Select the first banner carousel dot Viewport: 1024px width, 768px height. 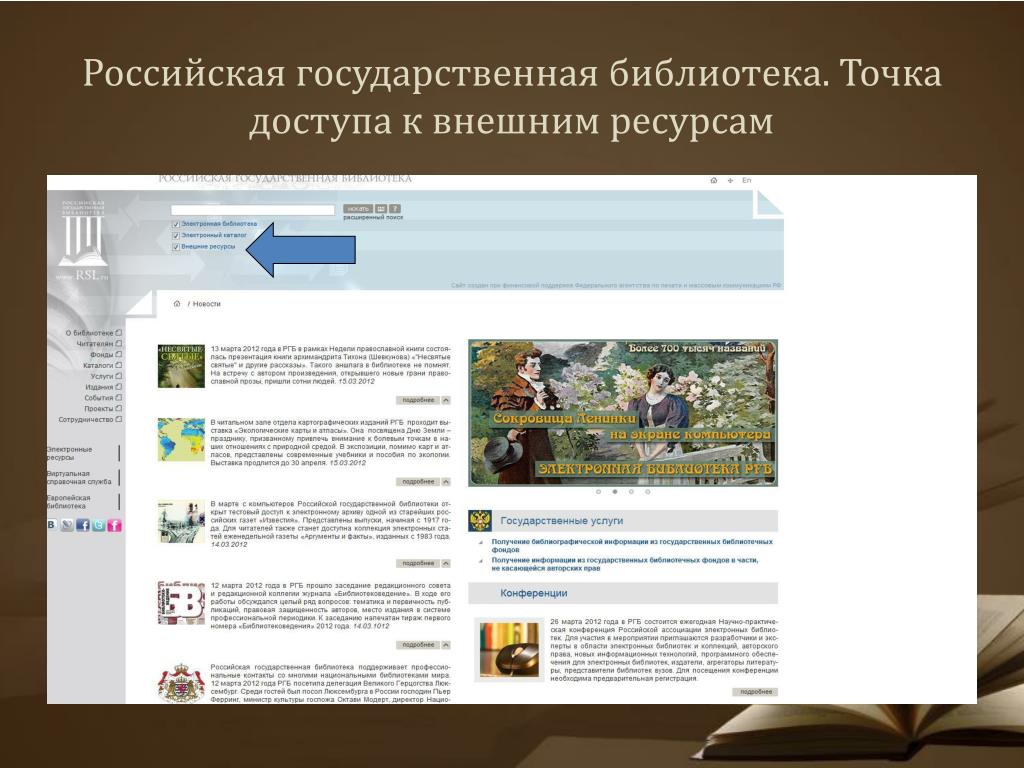598,492
